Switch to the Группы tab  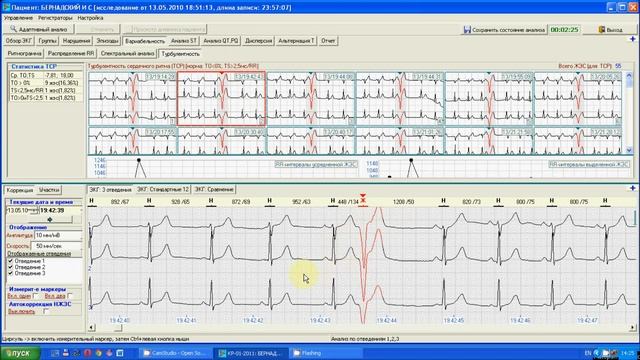click(x=47, y=41)
